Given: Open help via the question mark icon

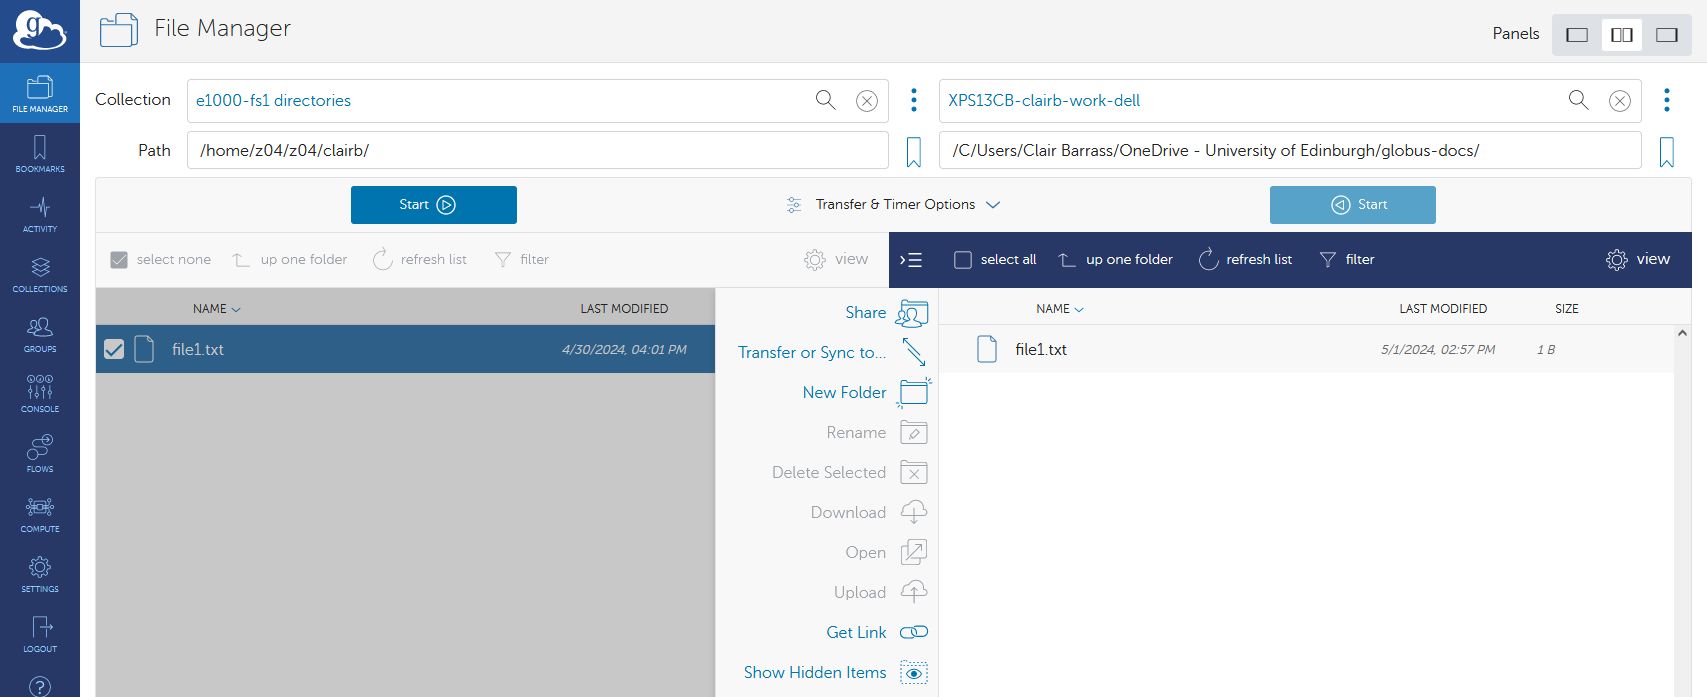Looking at the screenshot, I should [x=40, y=686].
